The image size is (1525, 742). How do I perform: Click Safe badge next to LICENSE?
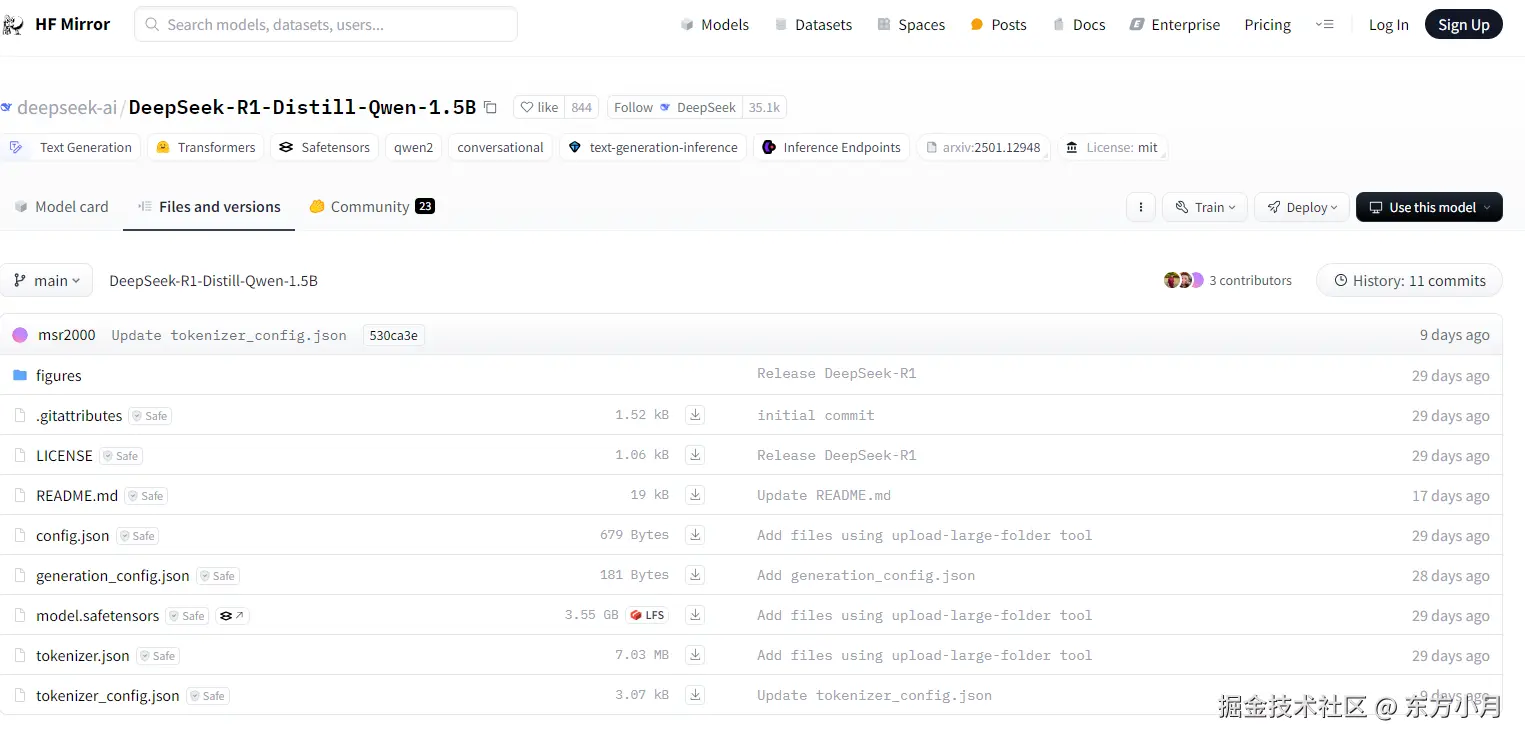coord(121,456)
